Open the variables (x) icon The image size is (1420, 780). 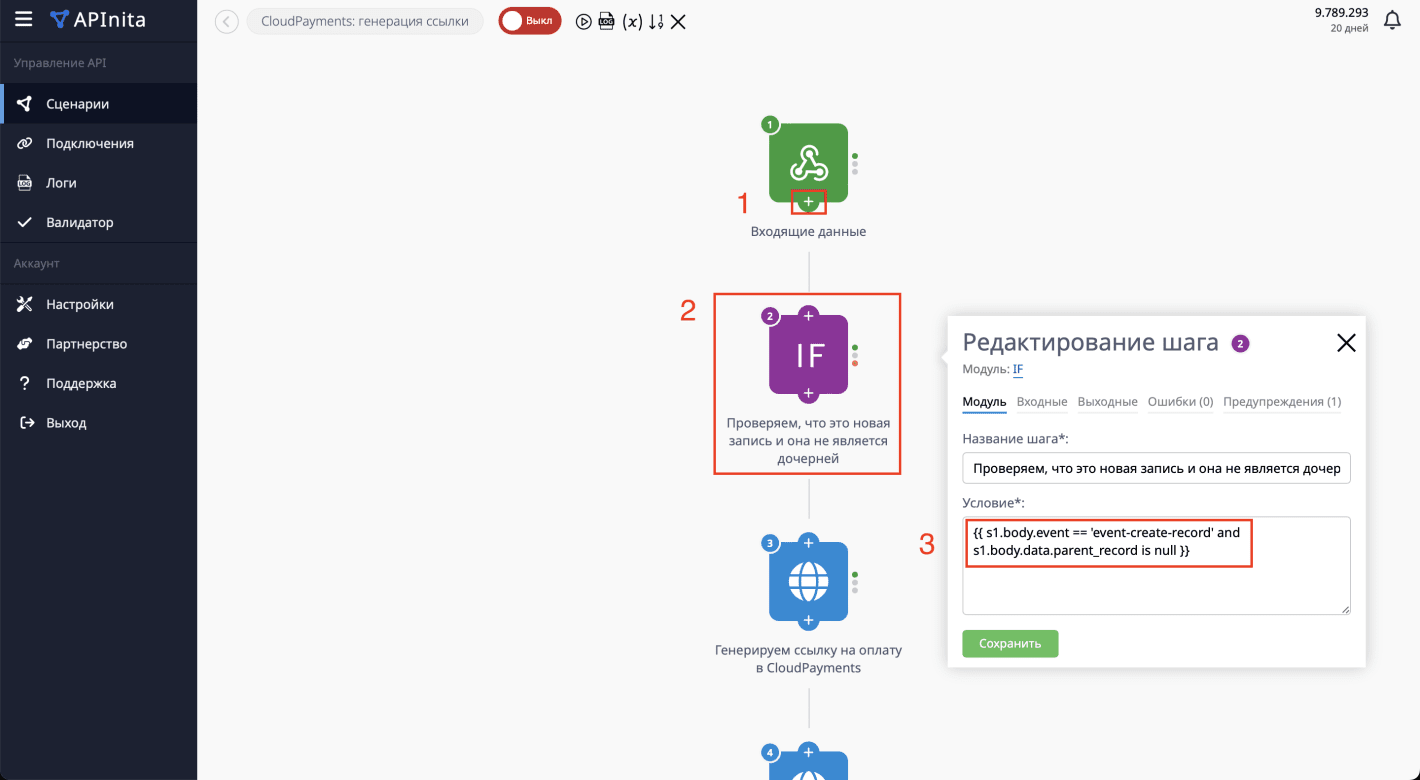632,20
